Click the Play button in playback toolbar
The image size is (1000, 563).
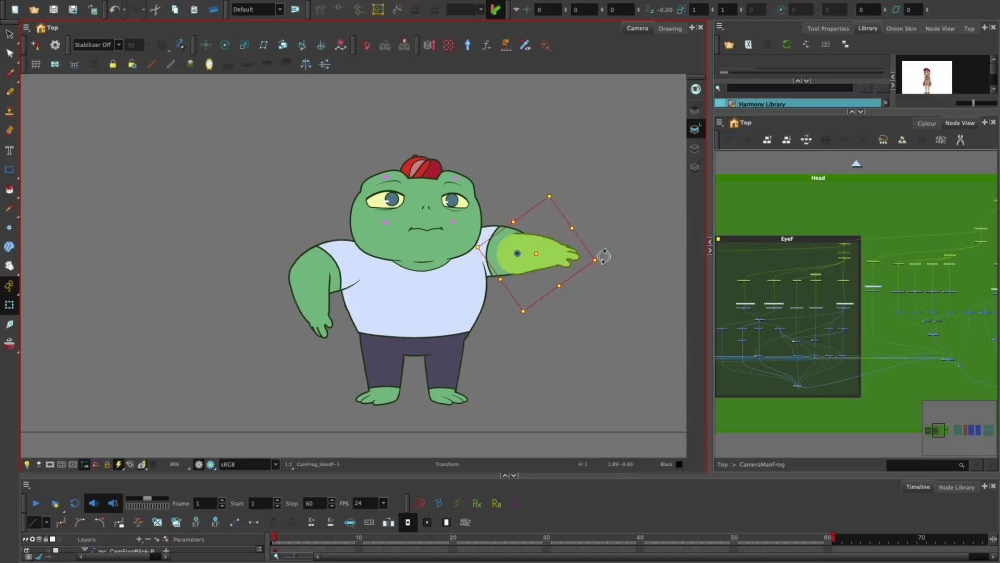(36, 504)
